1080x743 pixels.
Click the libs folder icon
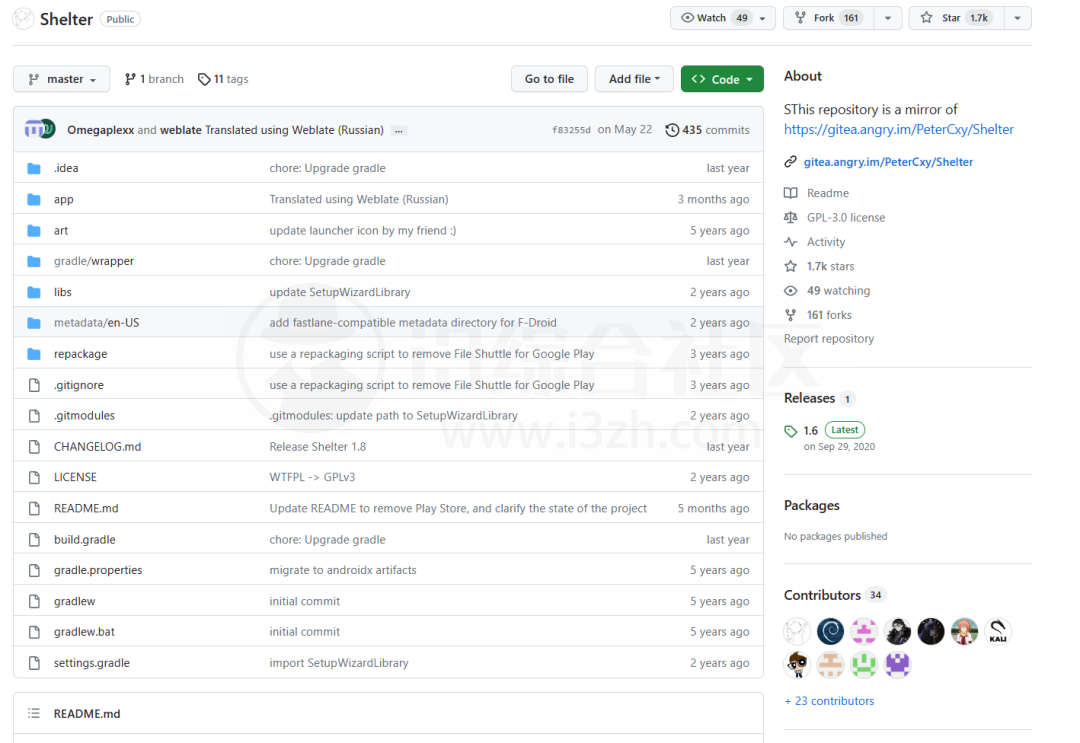pyautogui.click(x=34, y=293)
